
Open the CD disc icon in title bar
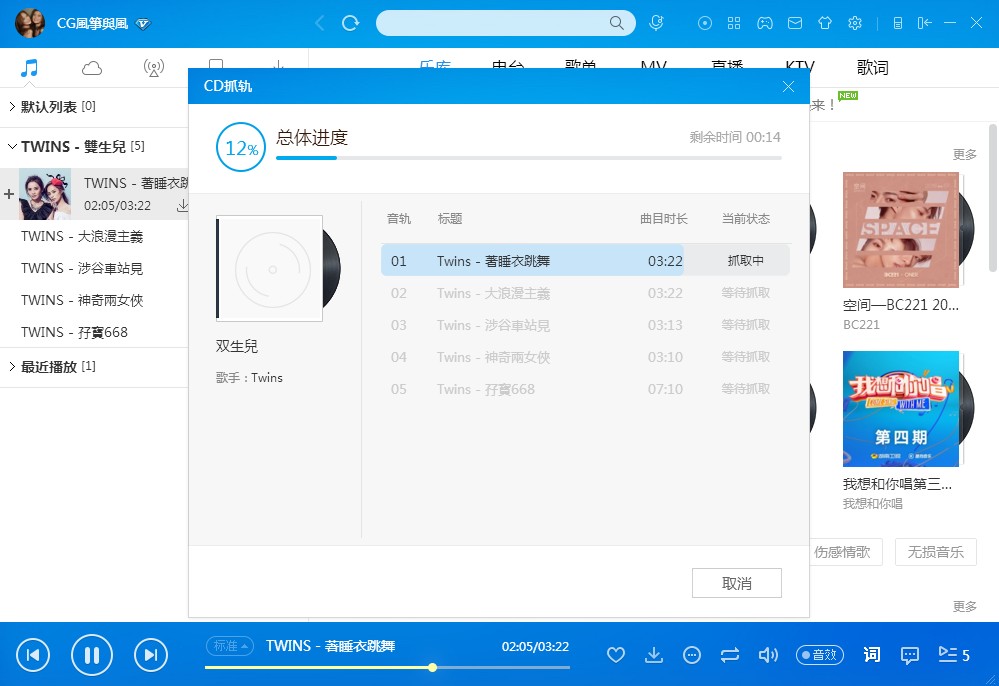pos(705,24)
